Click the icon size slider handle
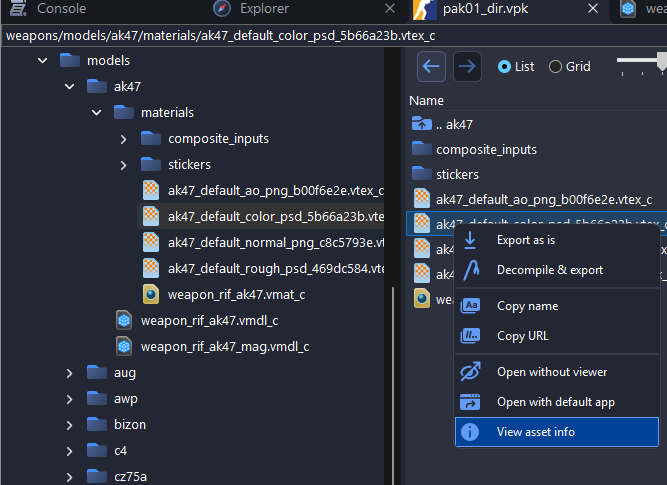This screenshot has width=667, height=485. pos(661,61)
